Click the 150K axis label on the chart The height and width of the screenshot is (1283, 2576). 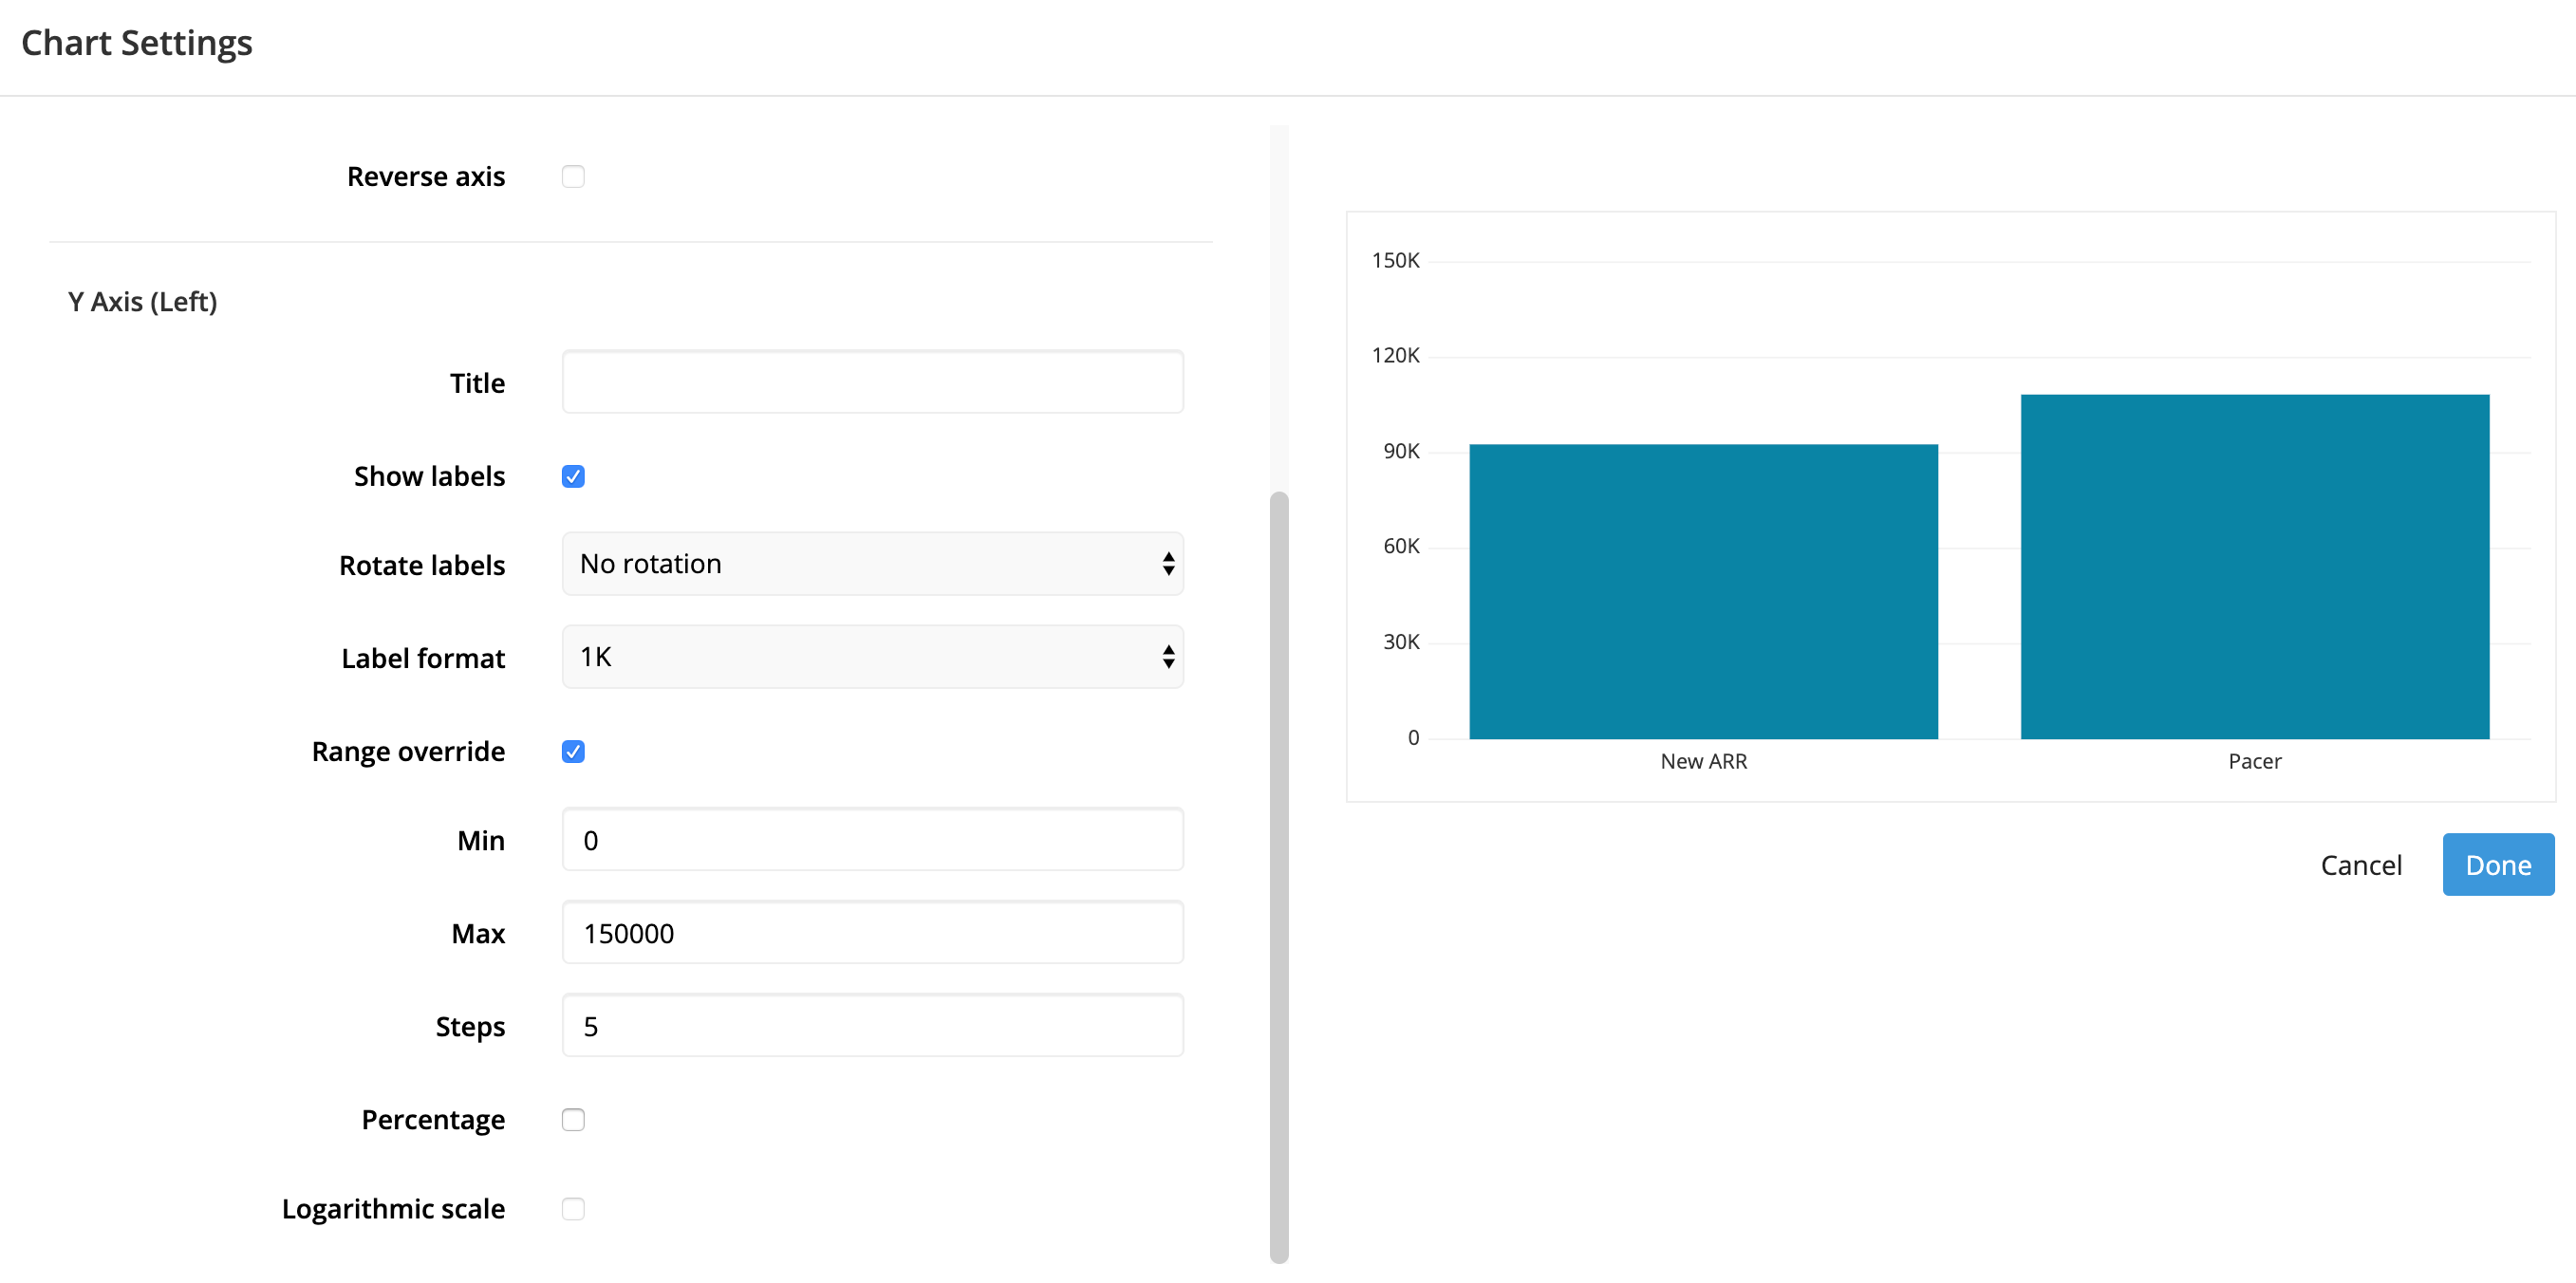coord(1395,261)
